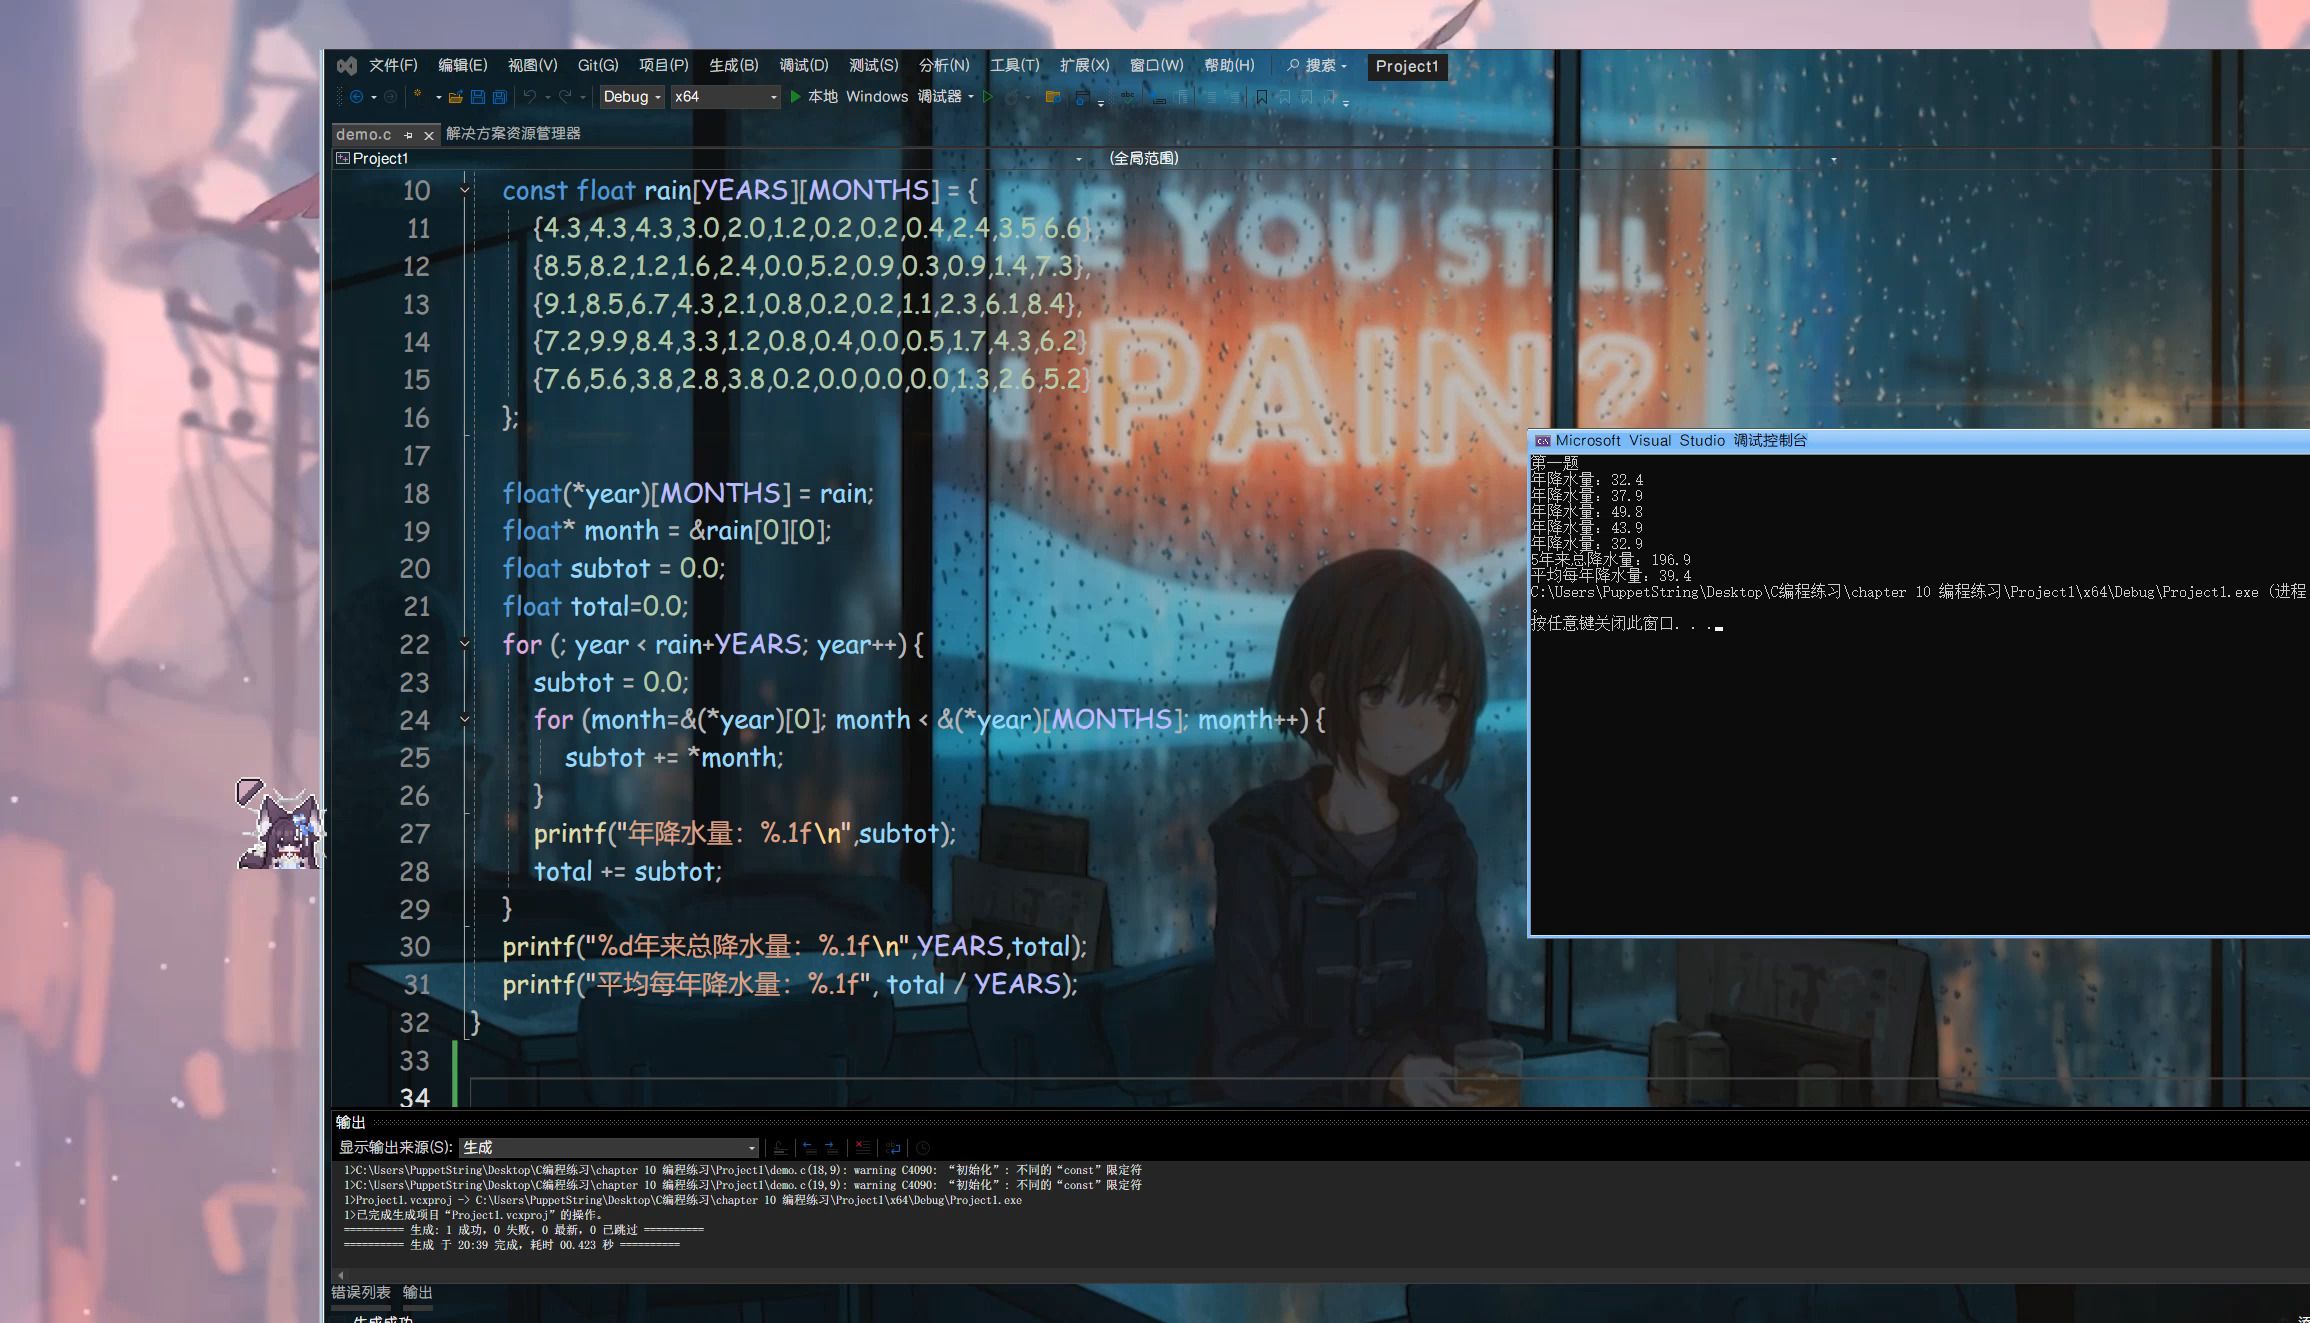The width and height of the screenshot is (2310, 1323).
Task: Click the Save demo.c disk icon
Action: pos(478,97)
